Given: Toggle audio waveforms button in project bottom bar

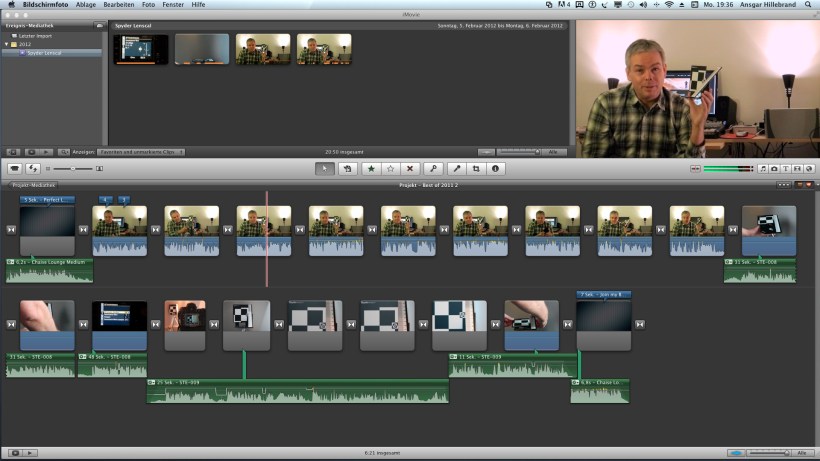Looking at the screenshot, I should (x=735, y=453).
